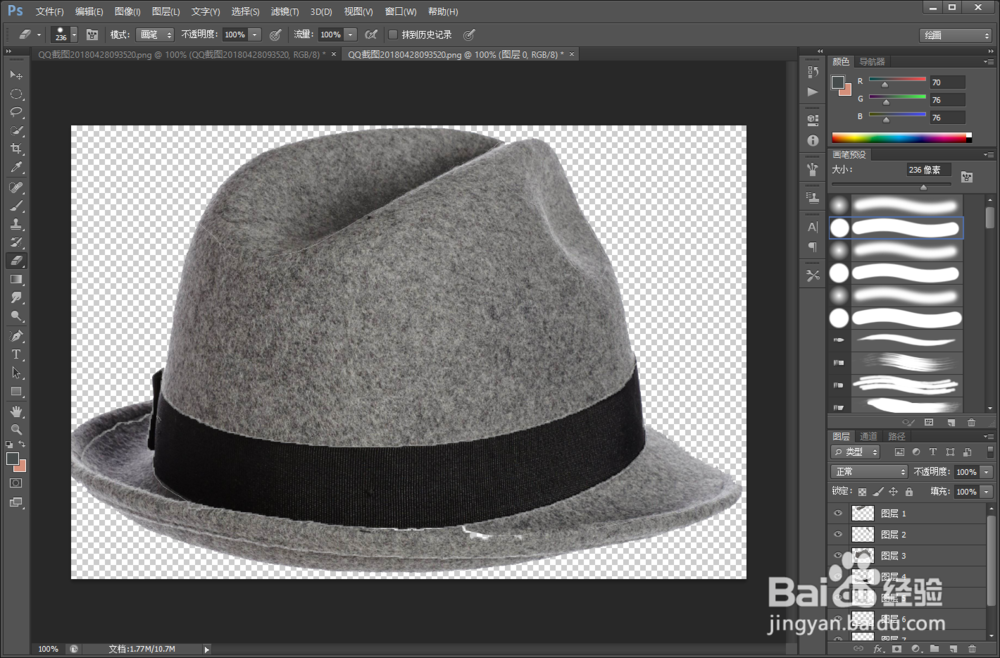Select the Brush tool in toolbox

pyautogui.click(x=16, y=206)
